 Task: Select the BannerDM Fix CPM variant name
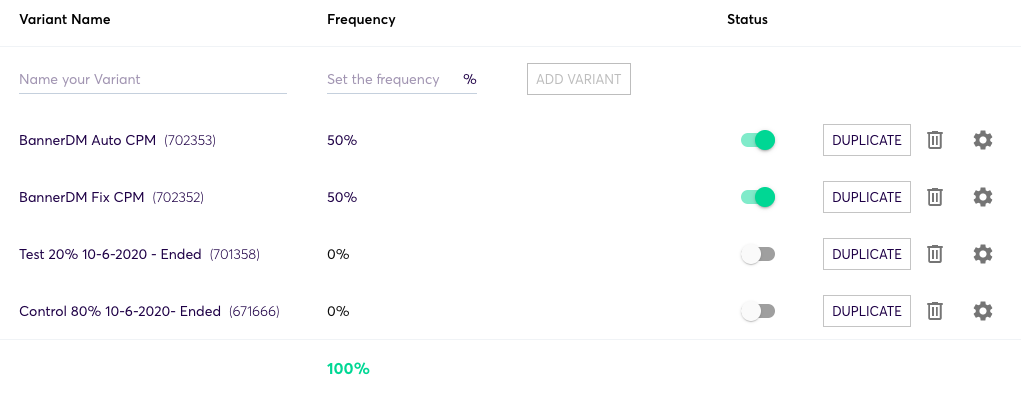pyautogui.click(x=81, y=197)
